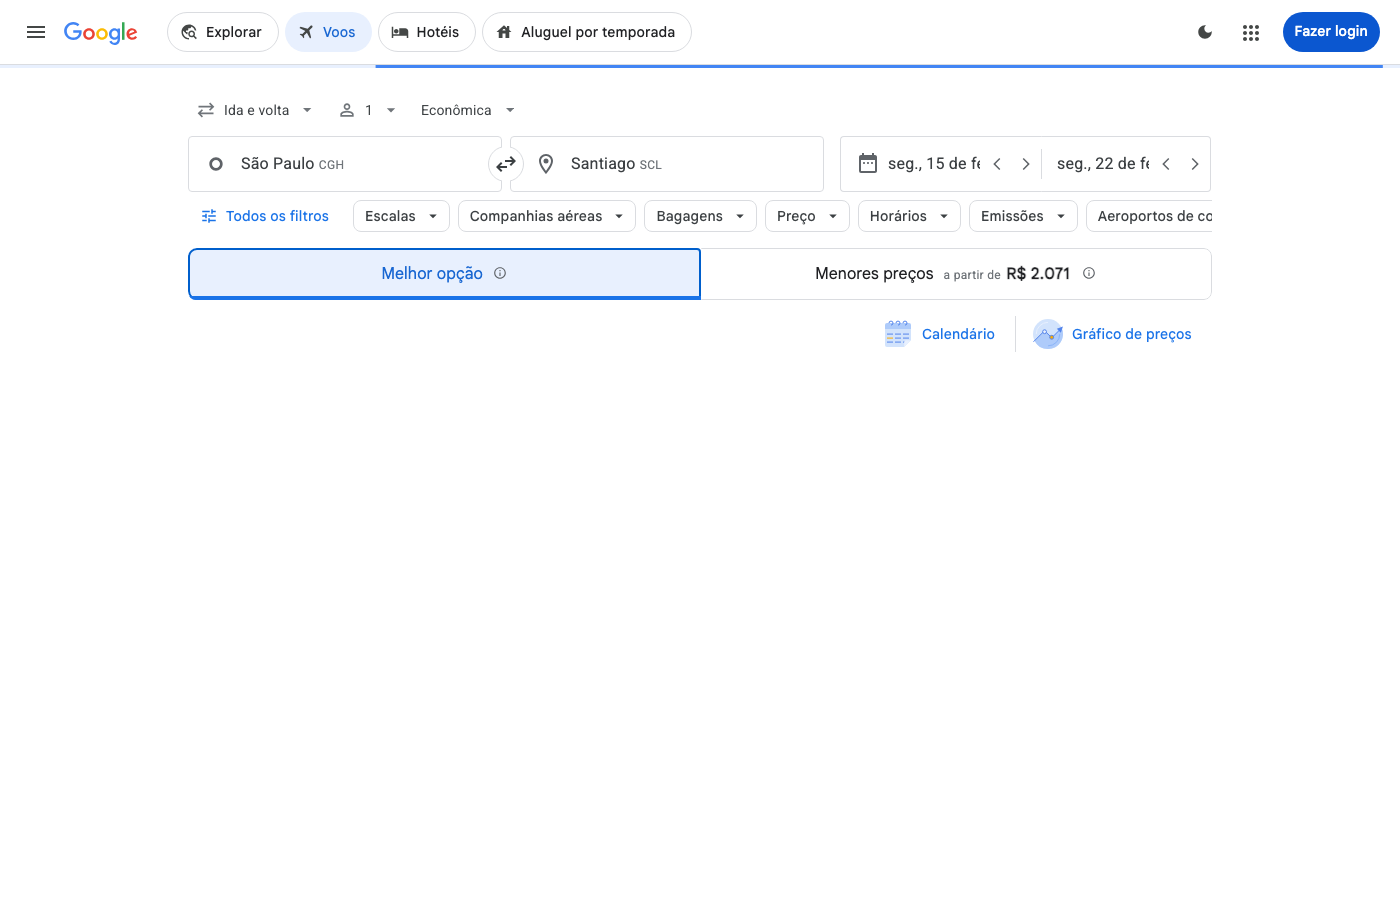The height and width of the screenshot is (900, 1400).
Task: Swap origin and destination airports
Action: tap(506, 164)
